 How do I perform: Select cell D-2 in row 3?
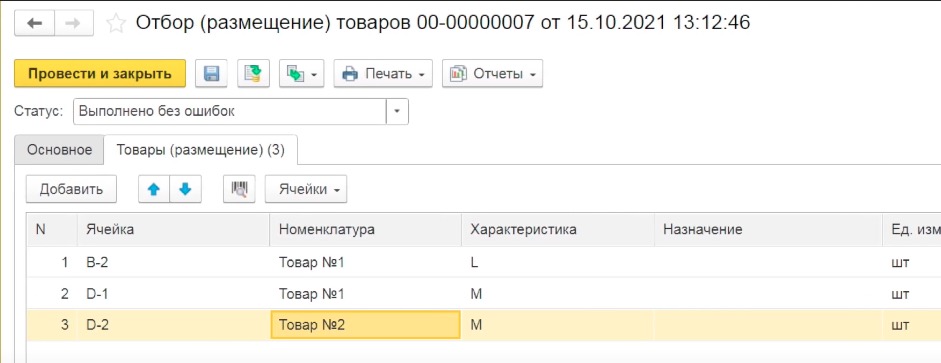(x=173, y=325)
